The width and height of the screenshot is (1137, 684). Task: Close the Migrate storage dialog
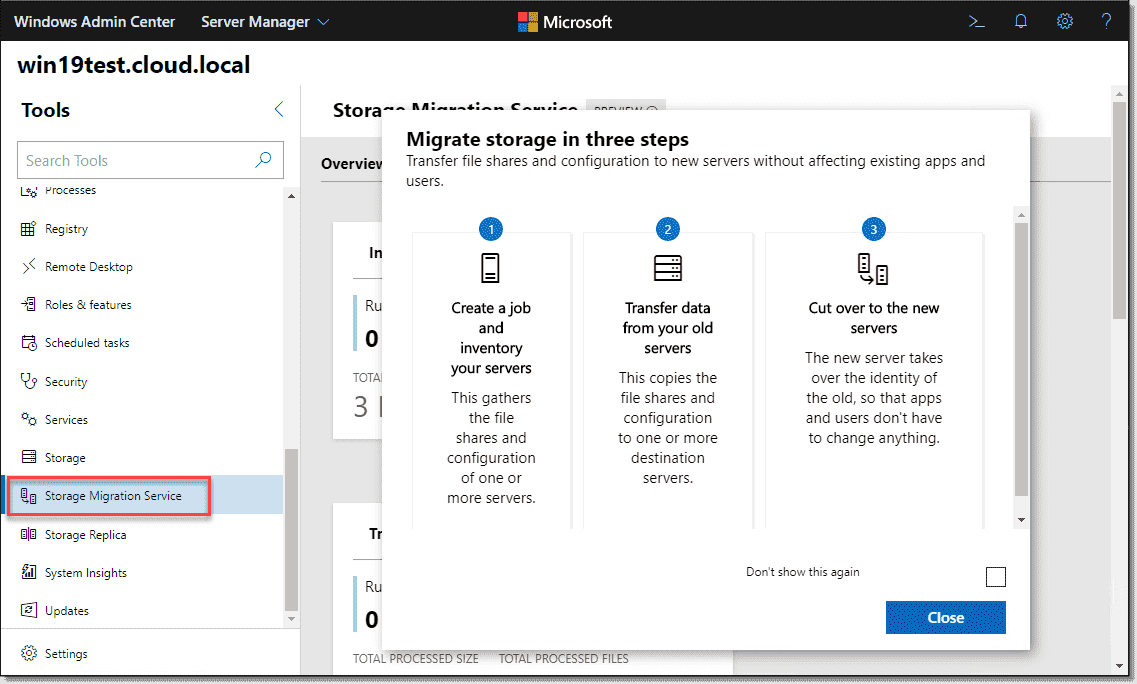[x=945, y=617]
